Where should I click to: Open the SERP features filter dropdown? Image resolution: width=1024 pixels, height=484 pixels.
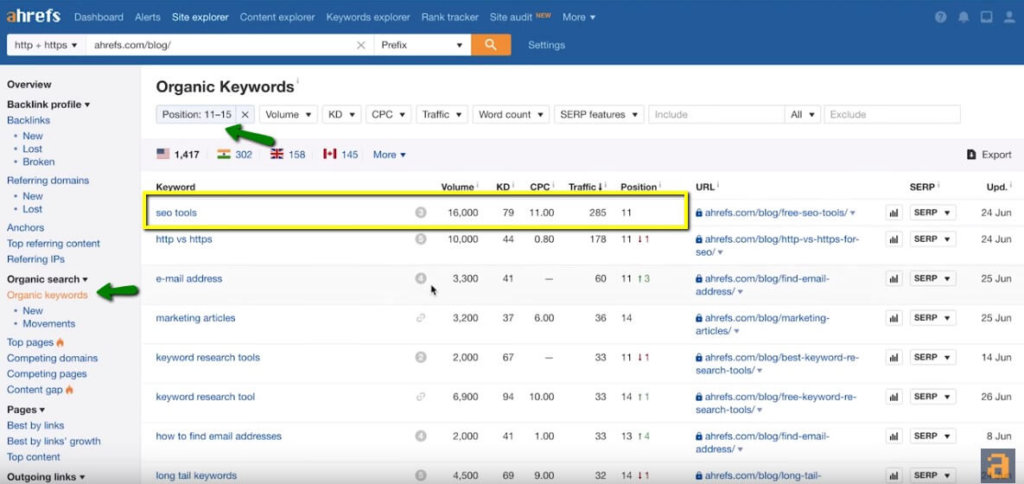point(599,114)
